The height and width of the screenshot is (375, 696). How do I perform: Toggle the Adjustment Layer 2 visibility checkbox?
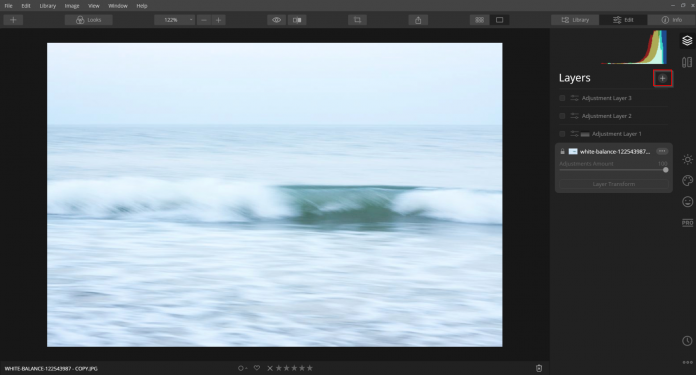pos(562,116)
